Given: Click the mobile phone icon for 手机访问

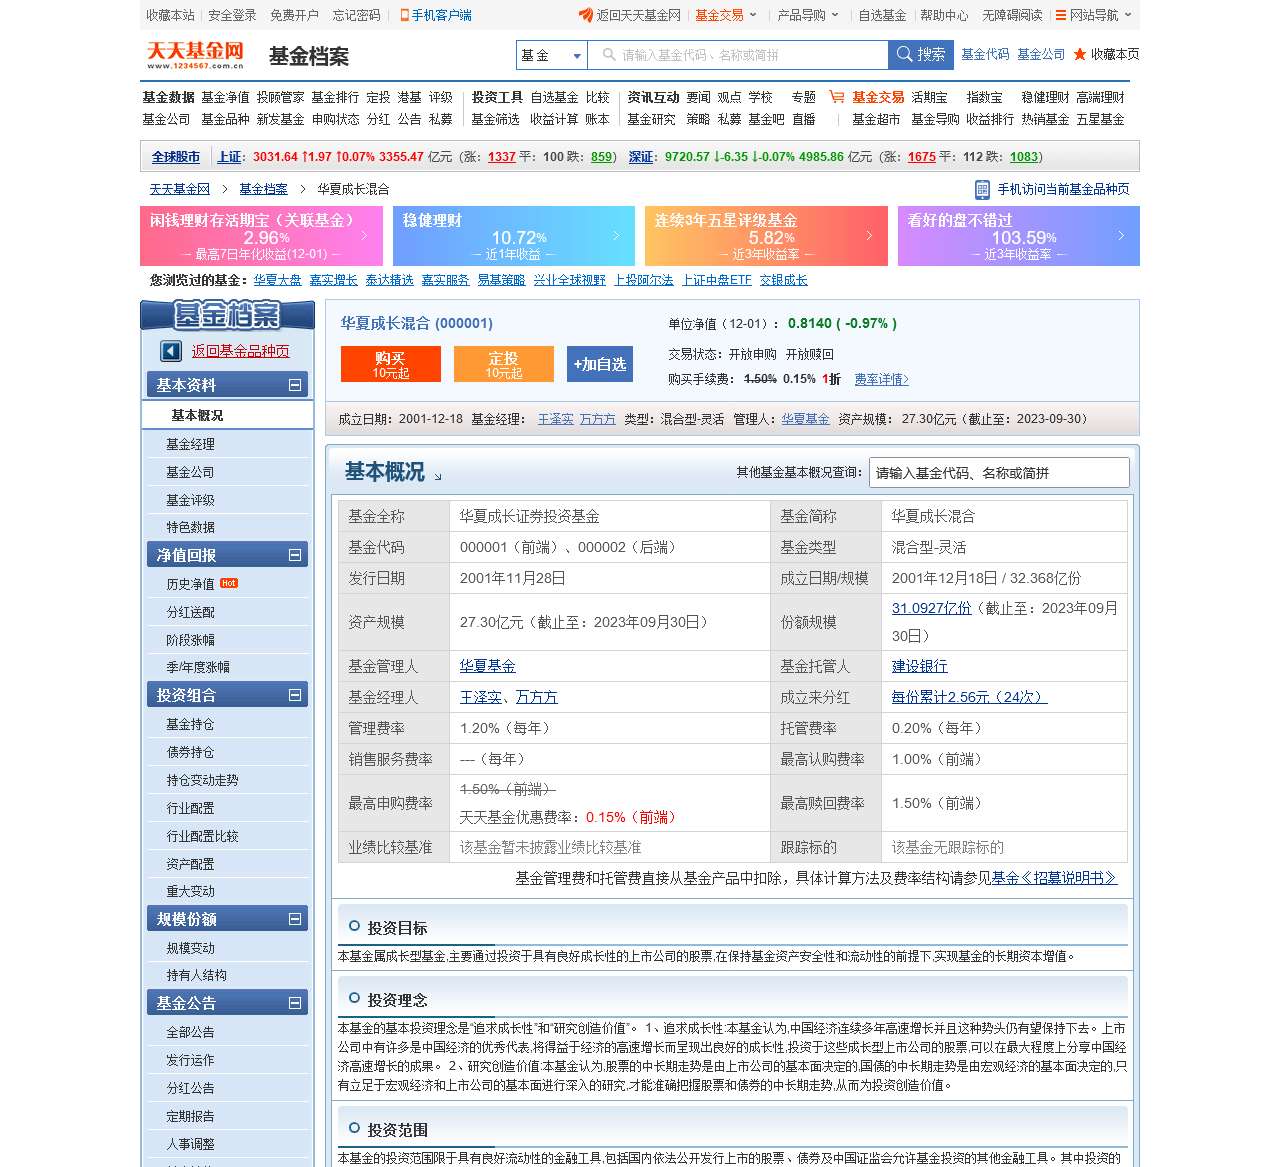Looking at the screenshot, I should tap(982, 189).
